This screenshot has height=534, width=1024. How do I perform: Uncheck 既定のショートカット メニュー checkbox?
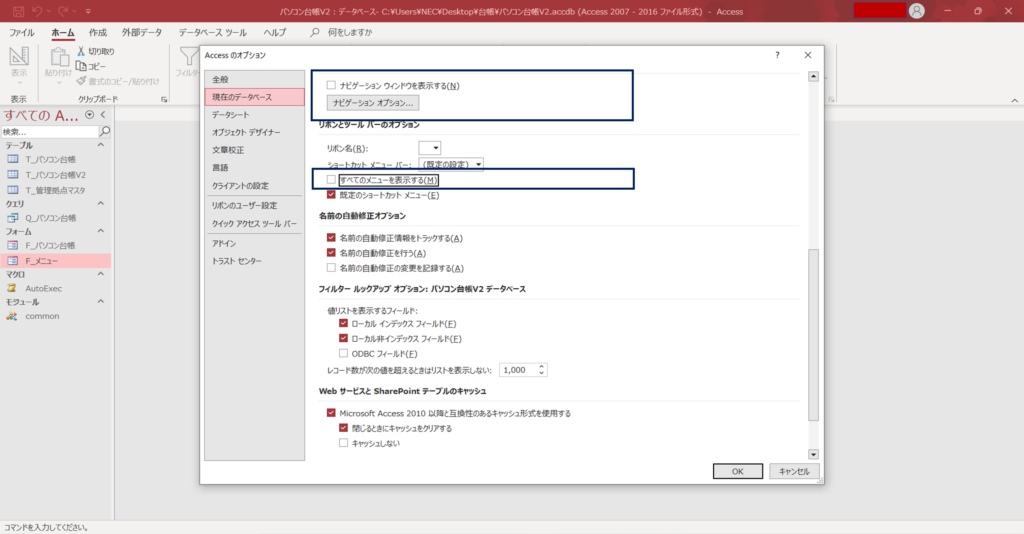point(331,195)
